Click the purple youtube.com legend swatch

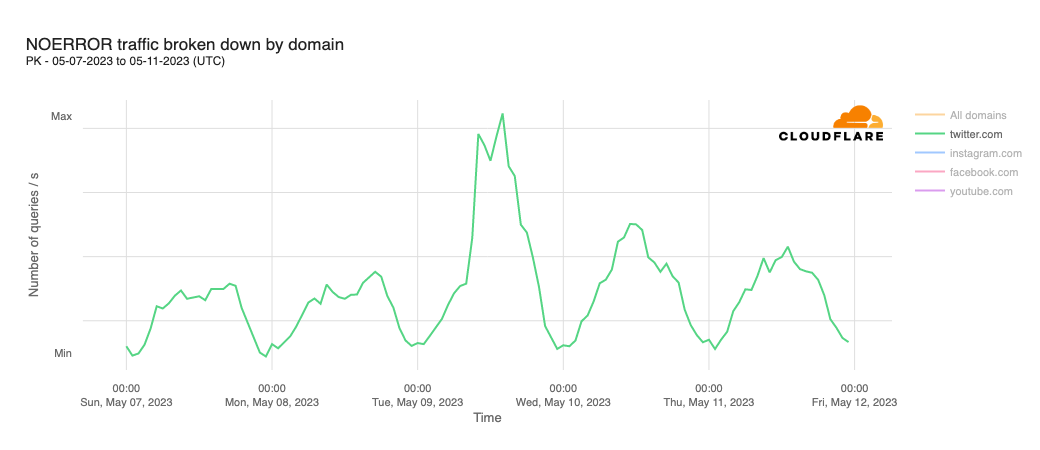click(929, 191)
